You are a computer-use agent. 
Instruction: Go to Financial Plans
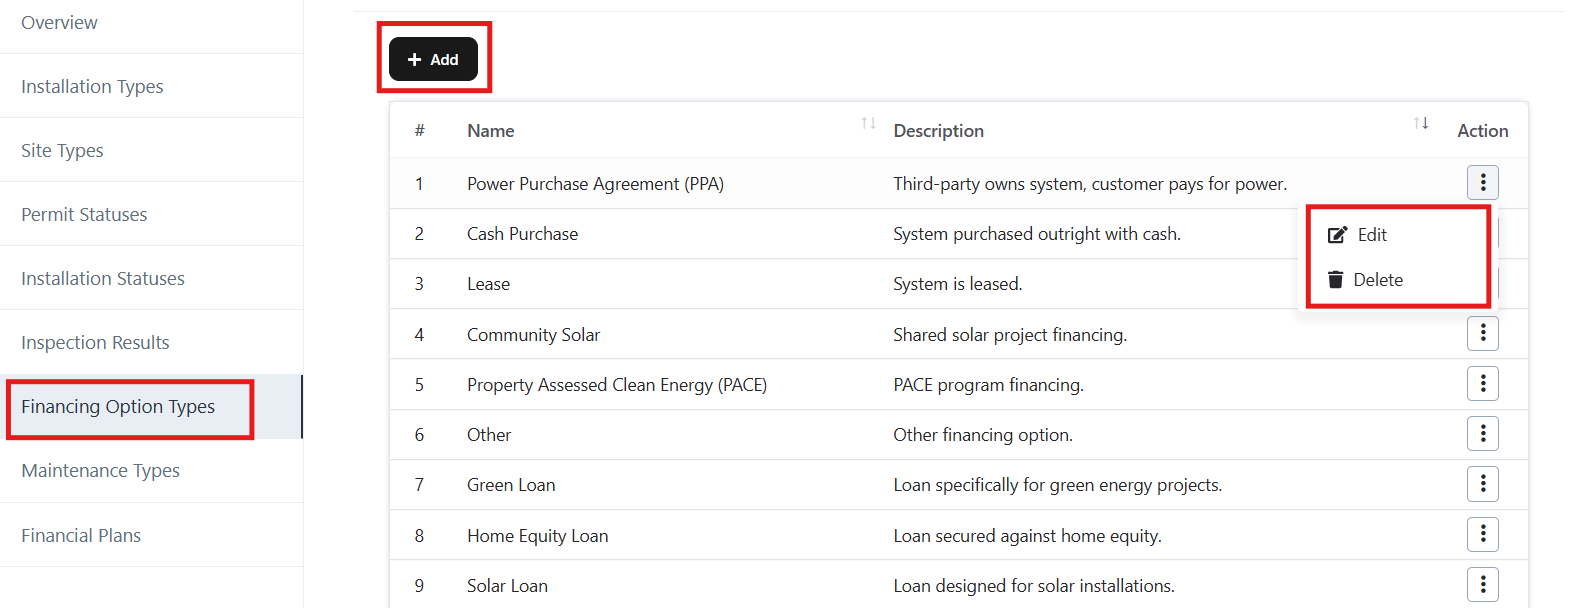(81, 536)
